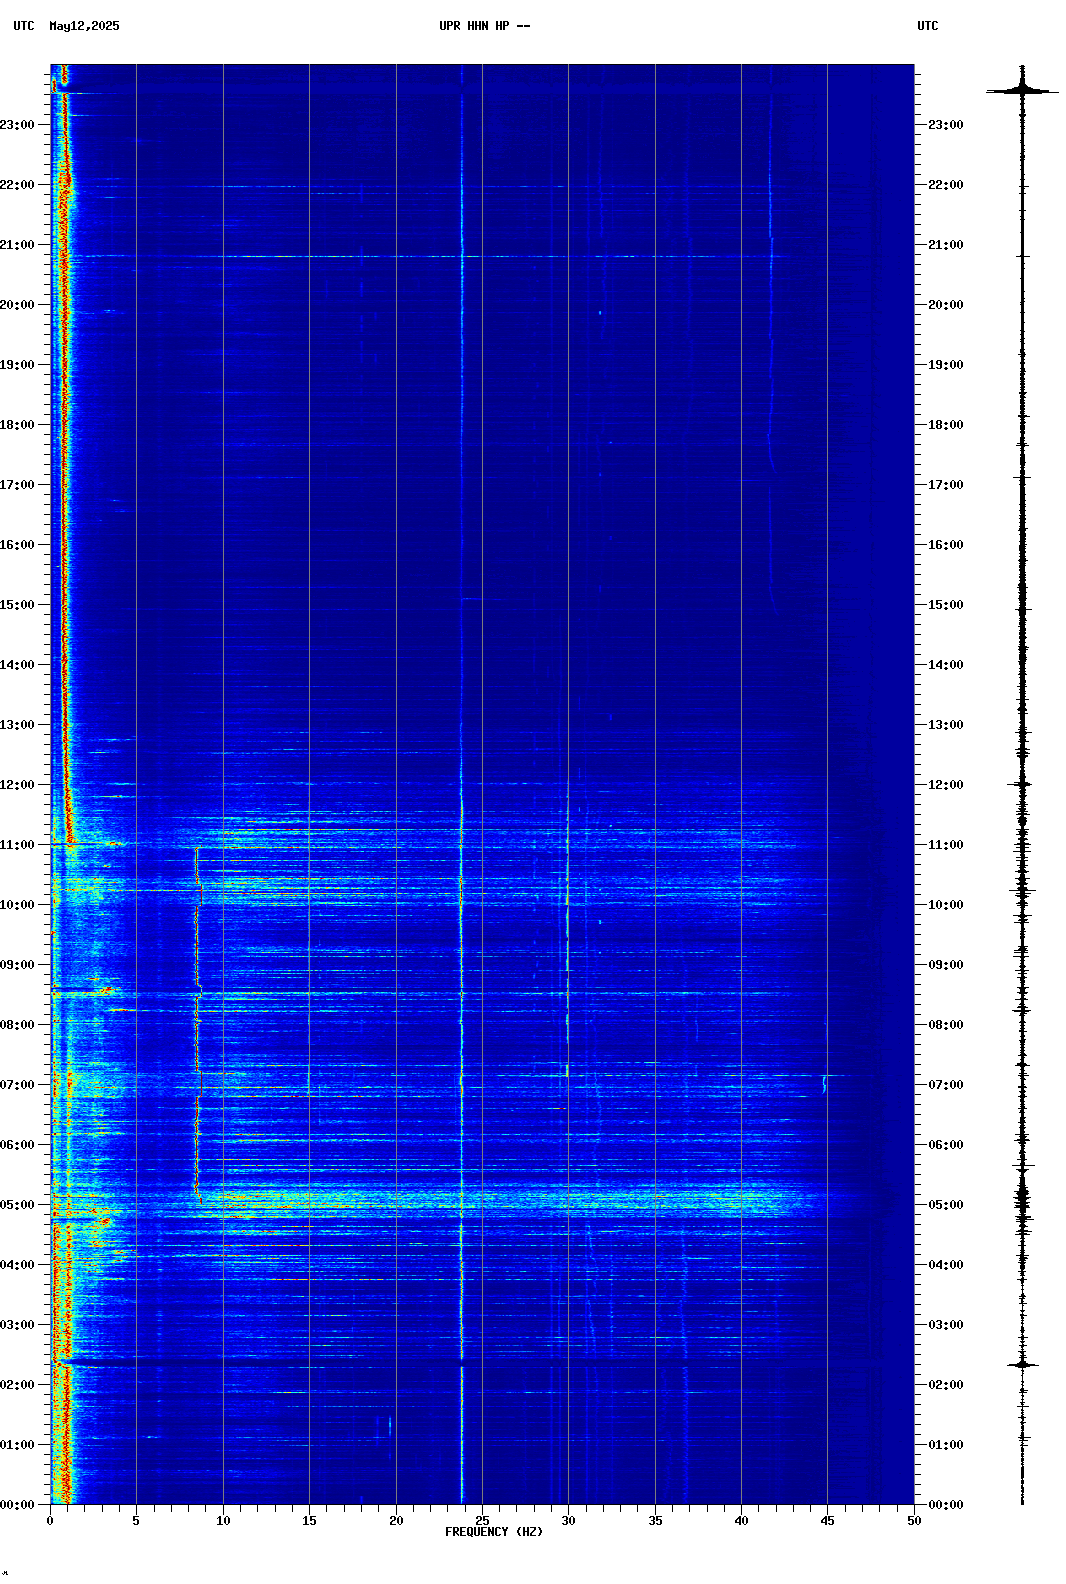Click the right axis 19:00 time label
Viewport: 1066px width, 1584px height.
click(x=946, y=365)
